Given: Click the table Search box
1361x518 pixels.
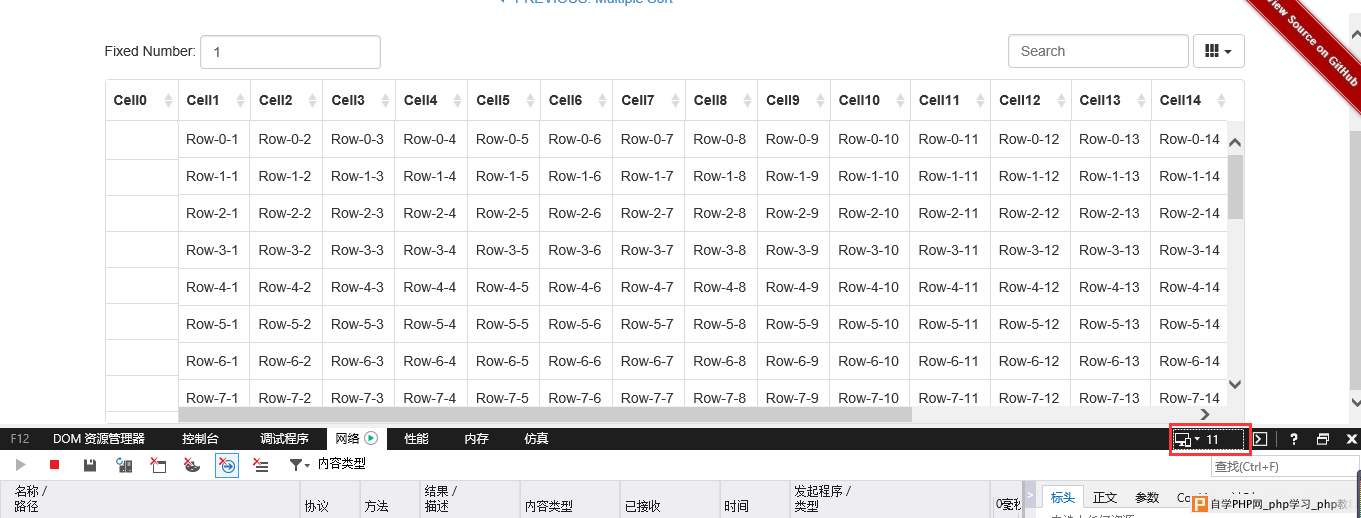Looking at the screenshot, I should [1098, 51].
